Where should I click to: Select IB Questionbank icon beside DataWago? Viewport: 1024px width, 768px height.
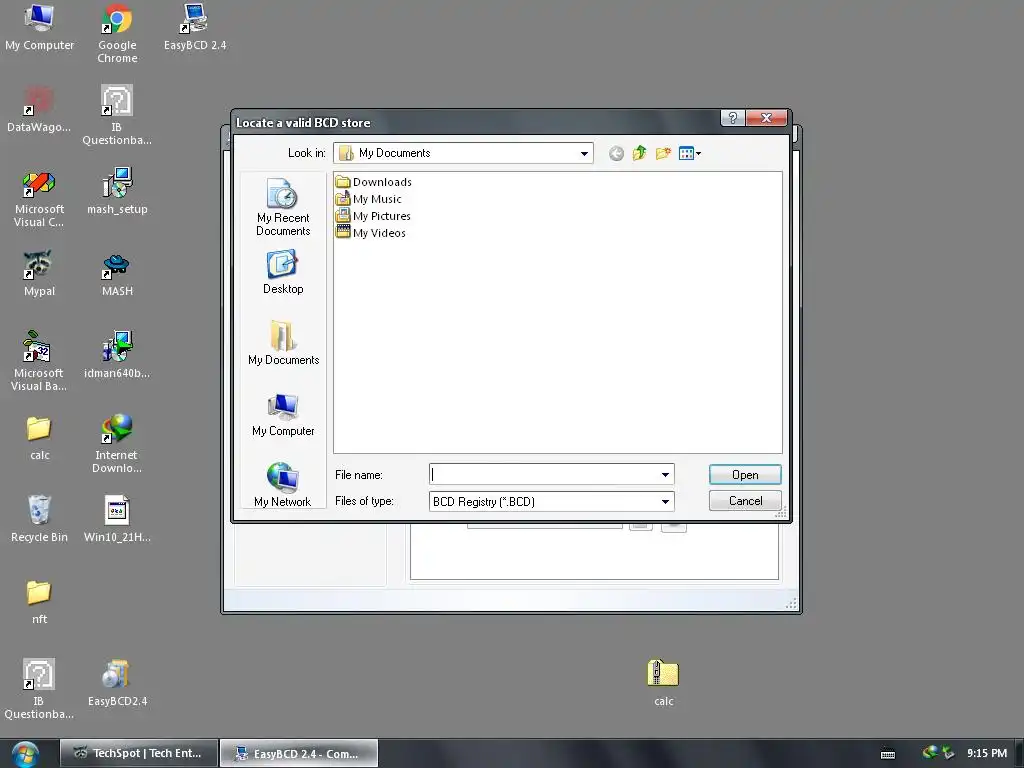click(117, 116)
